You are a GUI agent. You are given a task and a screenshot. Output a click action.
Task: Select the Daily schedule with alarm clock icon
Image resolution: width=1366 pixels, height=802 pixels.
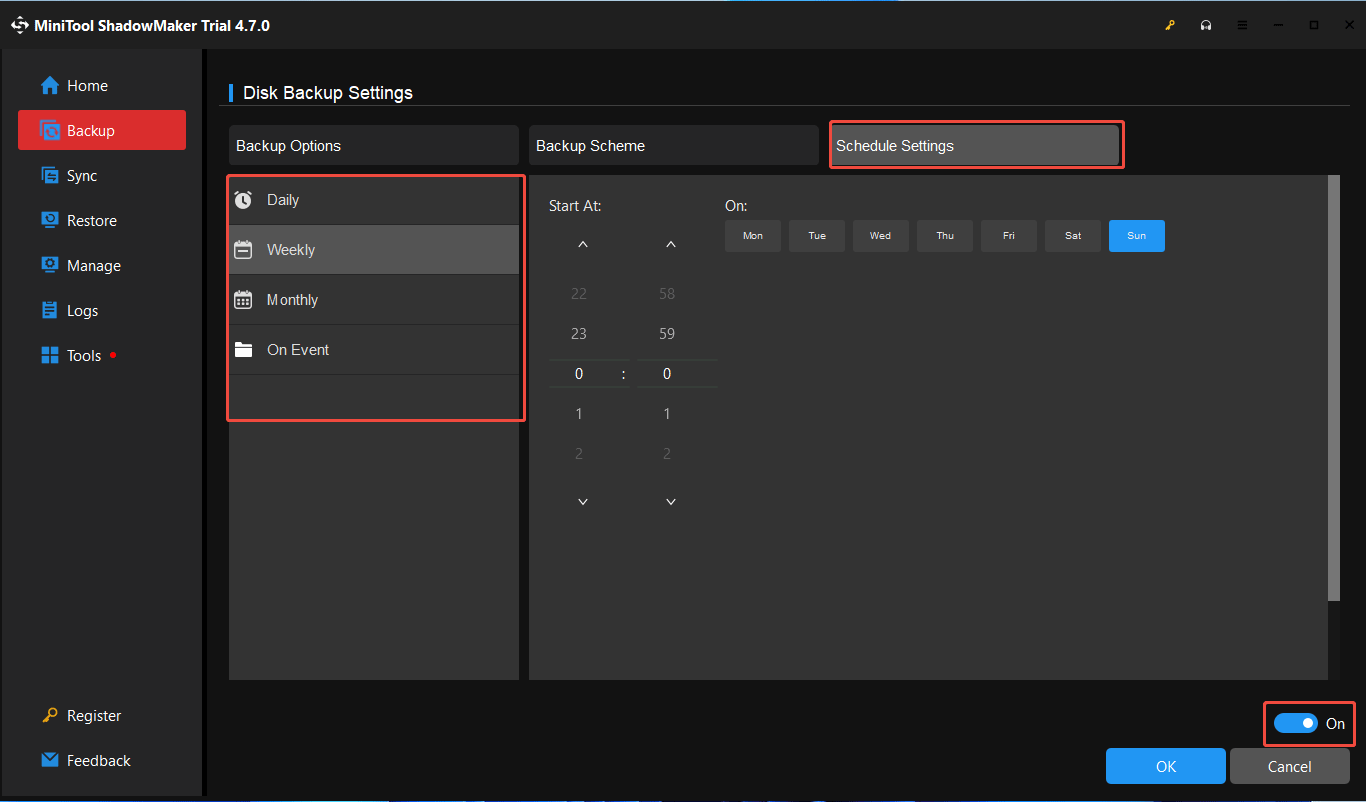point(283,199)
